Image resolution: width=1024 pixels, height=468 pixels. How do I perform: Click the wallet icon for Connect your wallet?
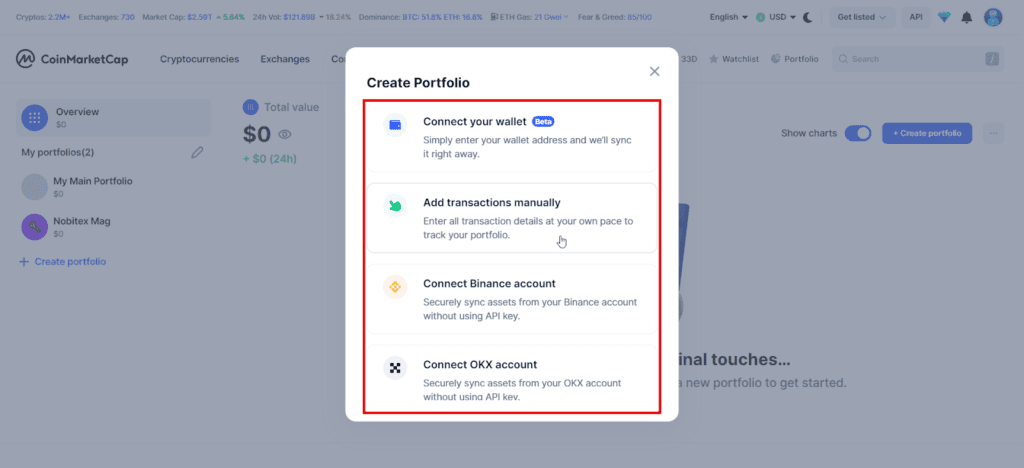click(x=395, y=125)
